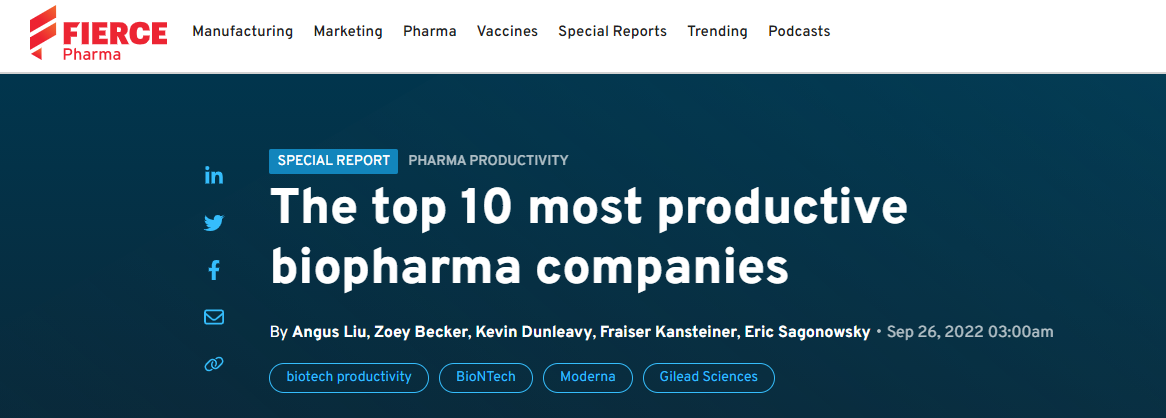
Task: Go to the Podcasts page
Action: 799,31
